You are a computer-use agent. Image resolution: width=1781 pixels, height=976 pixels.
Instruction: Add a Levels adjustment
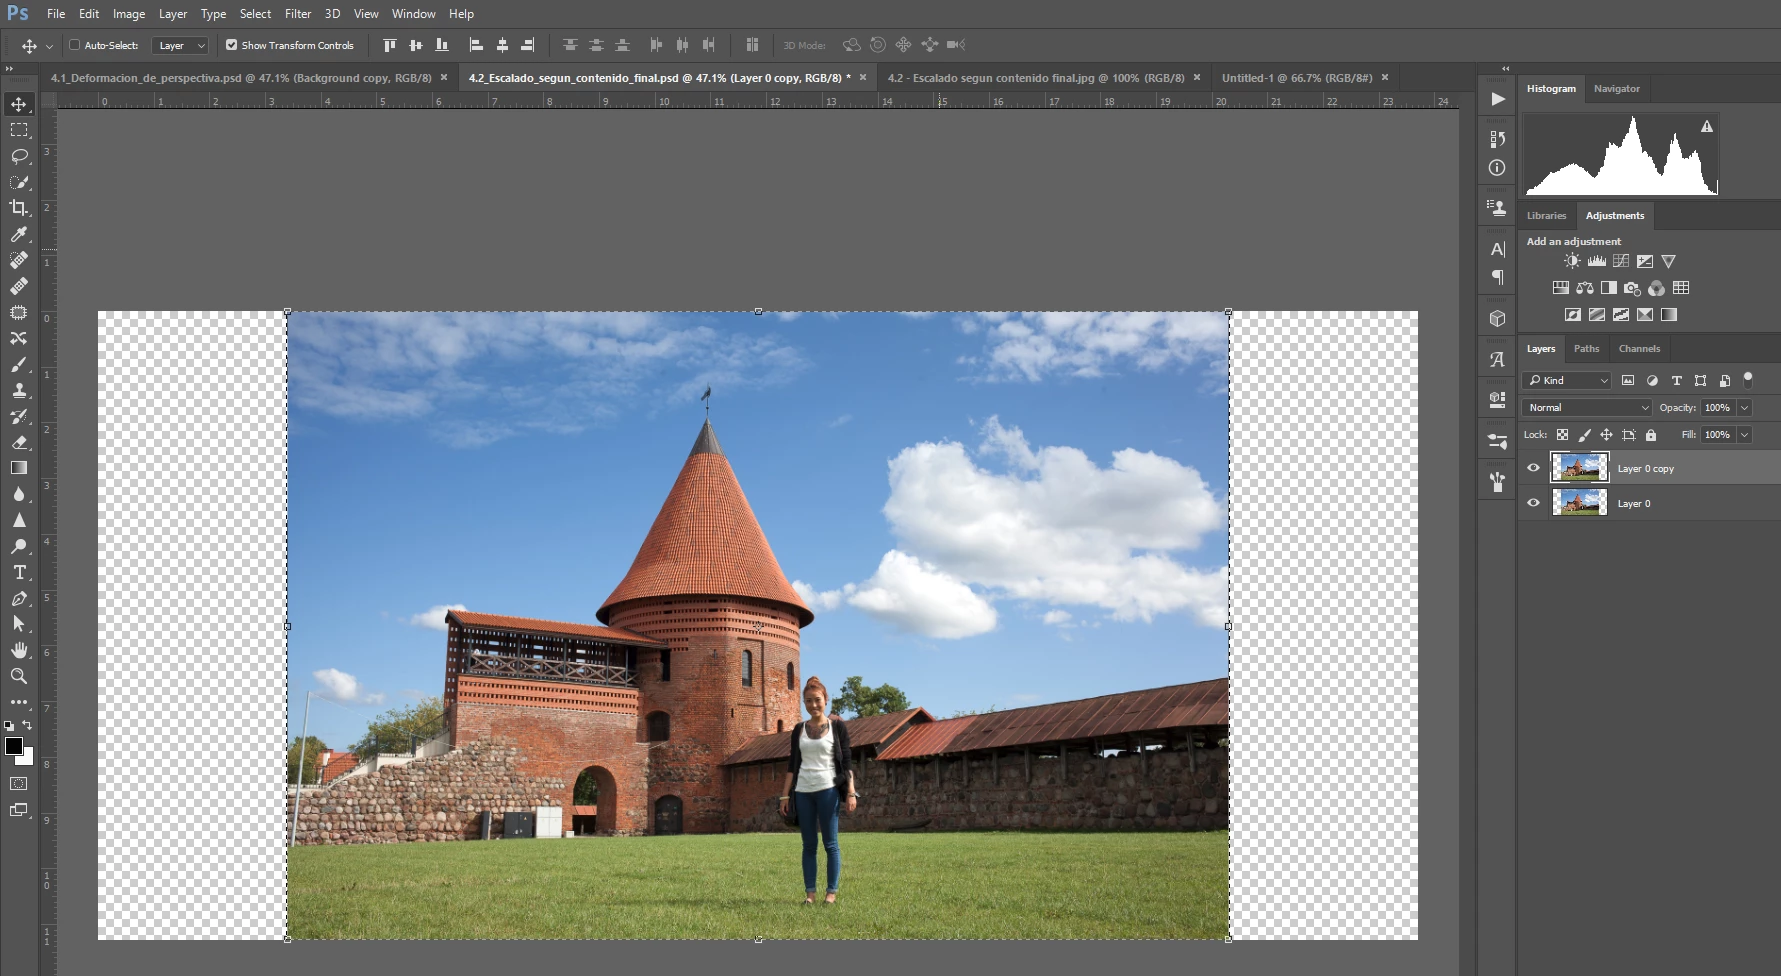coord(1597,261)
